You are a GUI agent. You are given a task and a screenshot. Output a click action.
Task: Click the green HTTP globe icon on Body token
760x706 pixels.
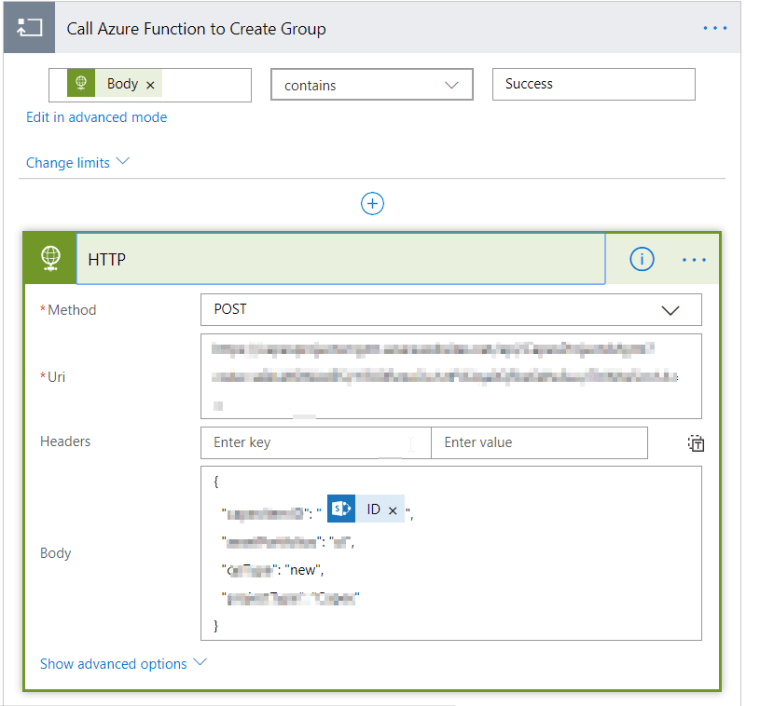(81, 83)
